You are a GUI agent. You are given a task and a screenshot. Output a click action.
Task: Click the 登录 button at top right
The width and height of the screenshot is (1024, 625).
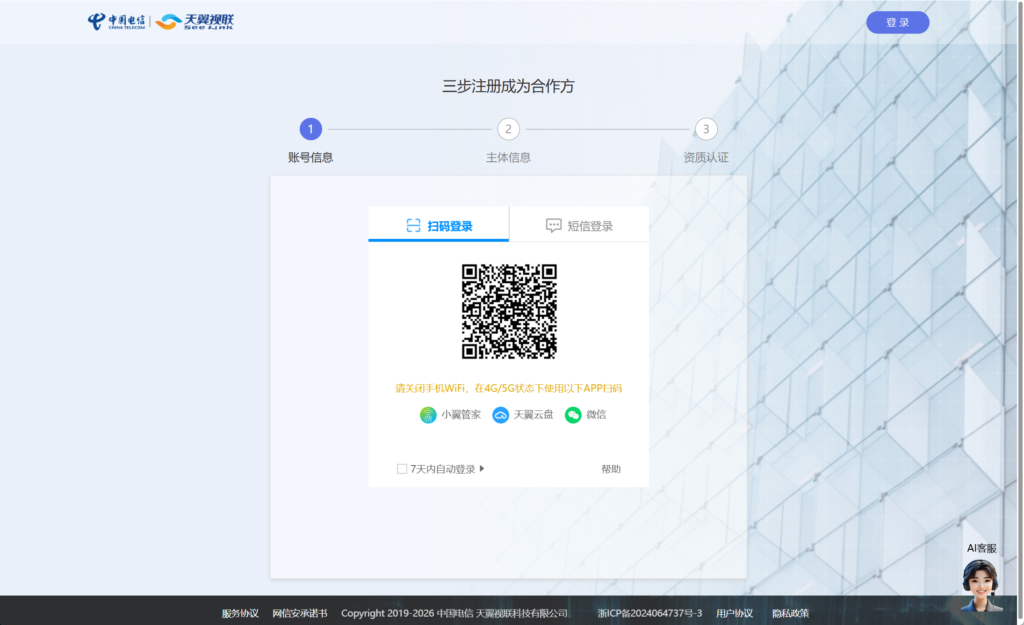point(897,22)
